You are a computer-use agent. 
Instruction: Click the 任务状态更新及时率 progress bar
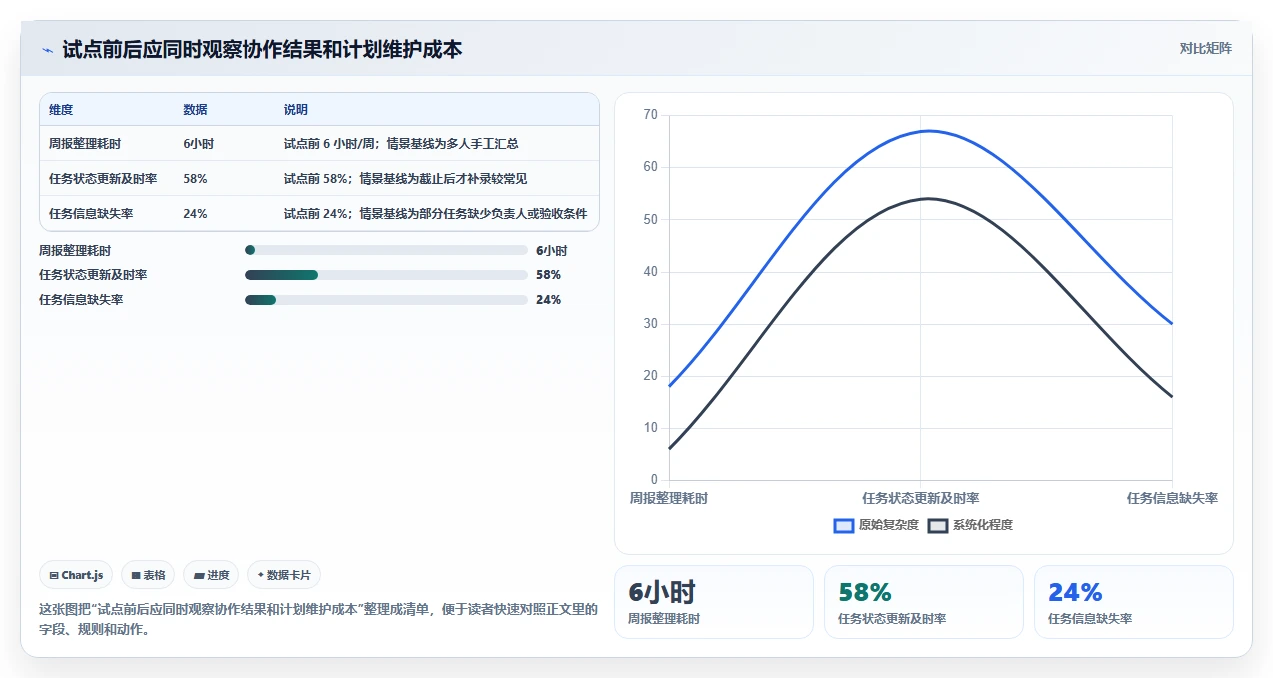coord(386,275)
